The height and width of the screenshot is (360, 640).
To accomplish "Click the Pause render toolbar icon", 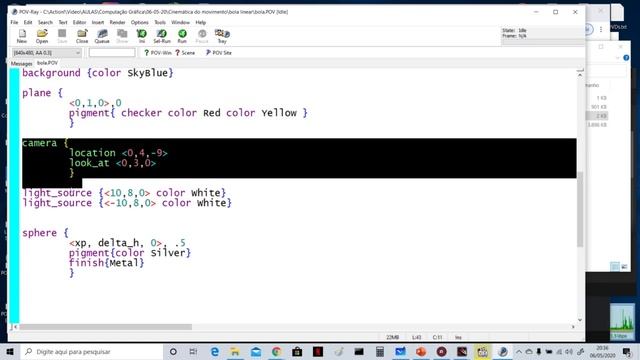I will coord(202,36).
